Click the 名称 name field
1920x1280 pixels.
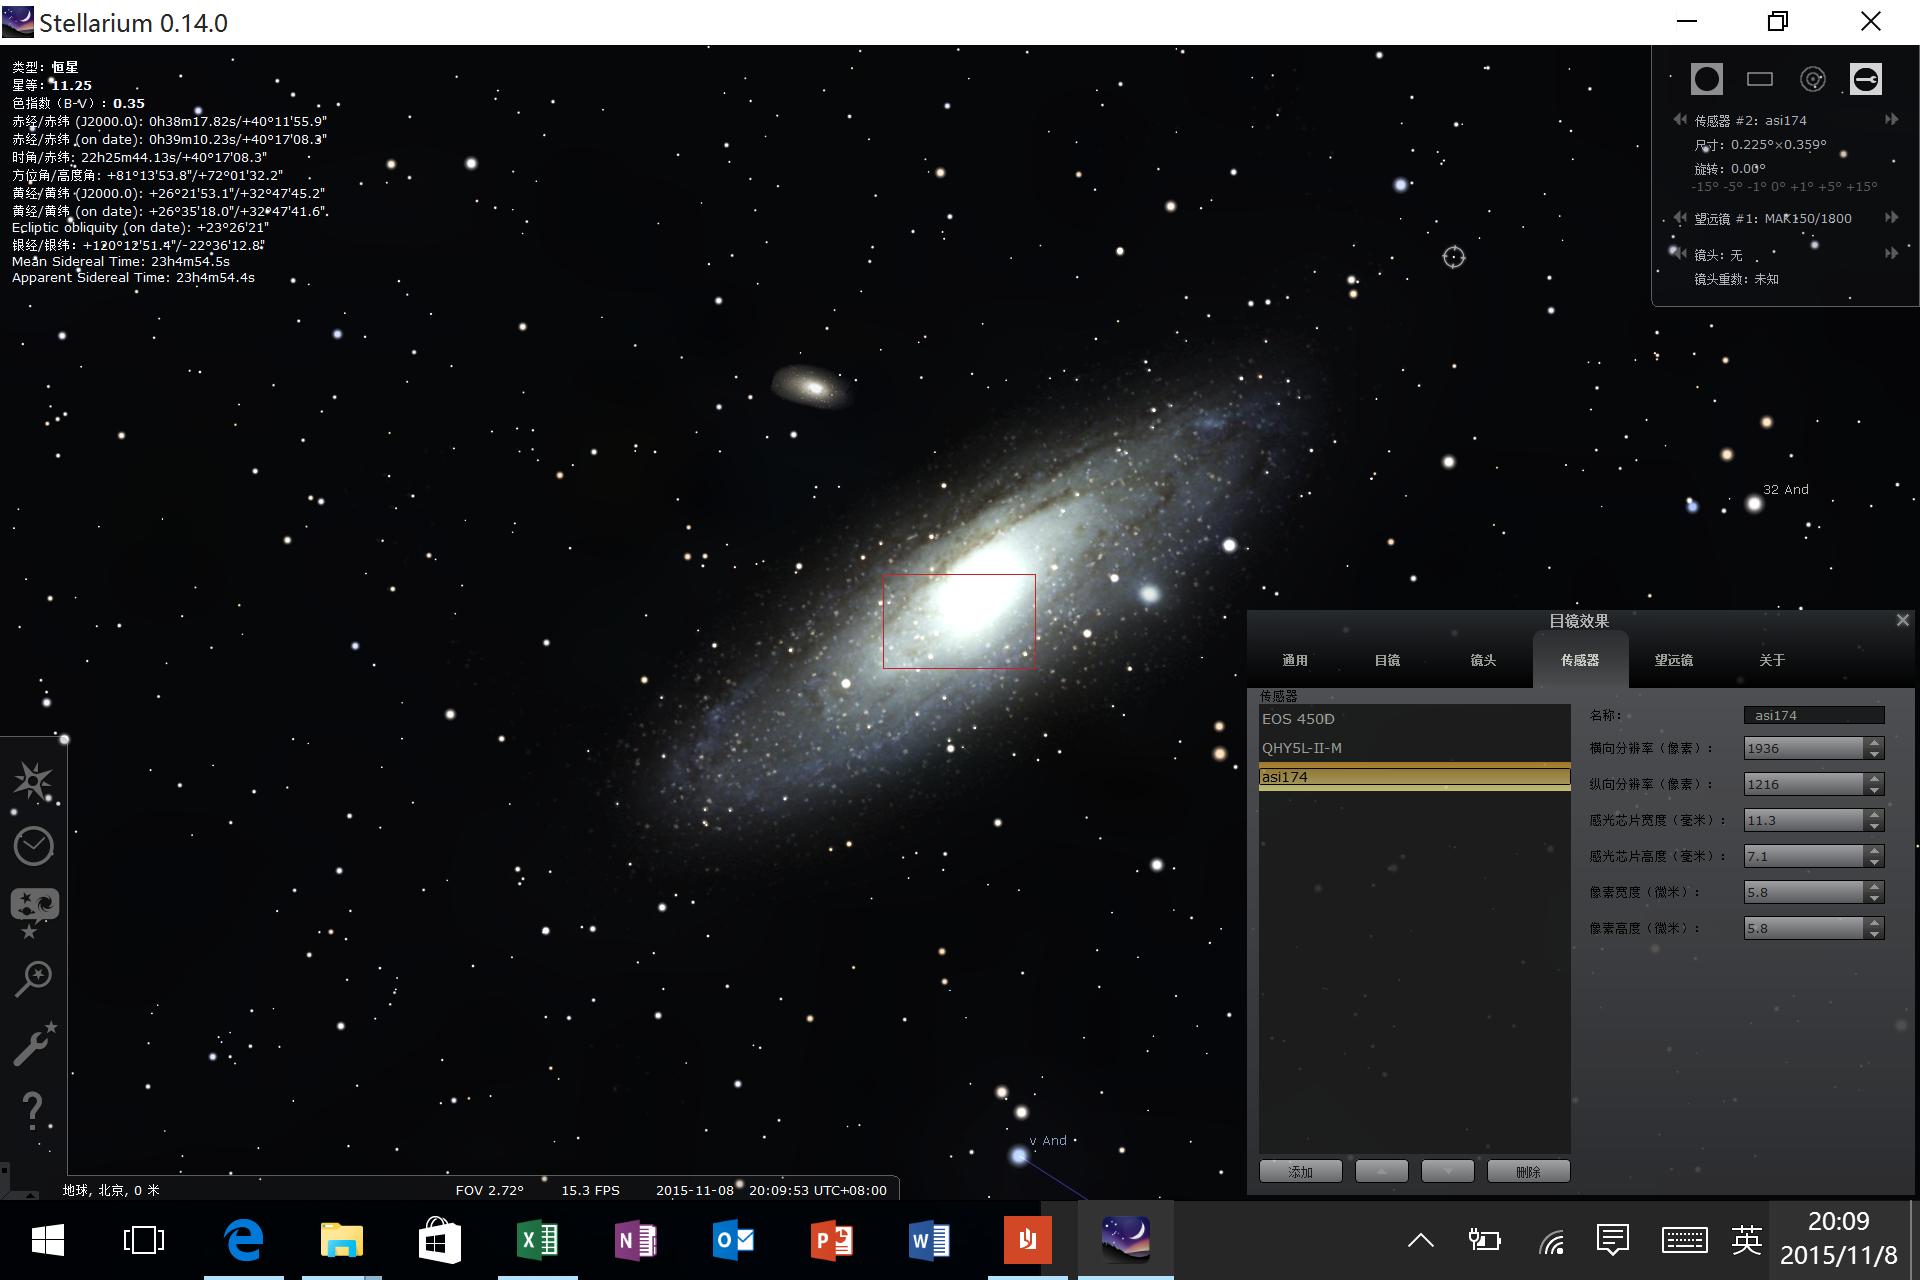pyautogui.click(x=1813, y=715)
